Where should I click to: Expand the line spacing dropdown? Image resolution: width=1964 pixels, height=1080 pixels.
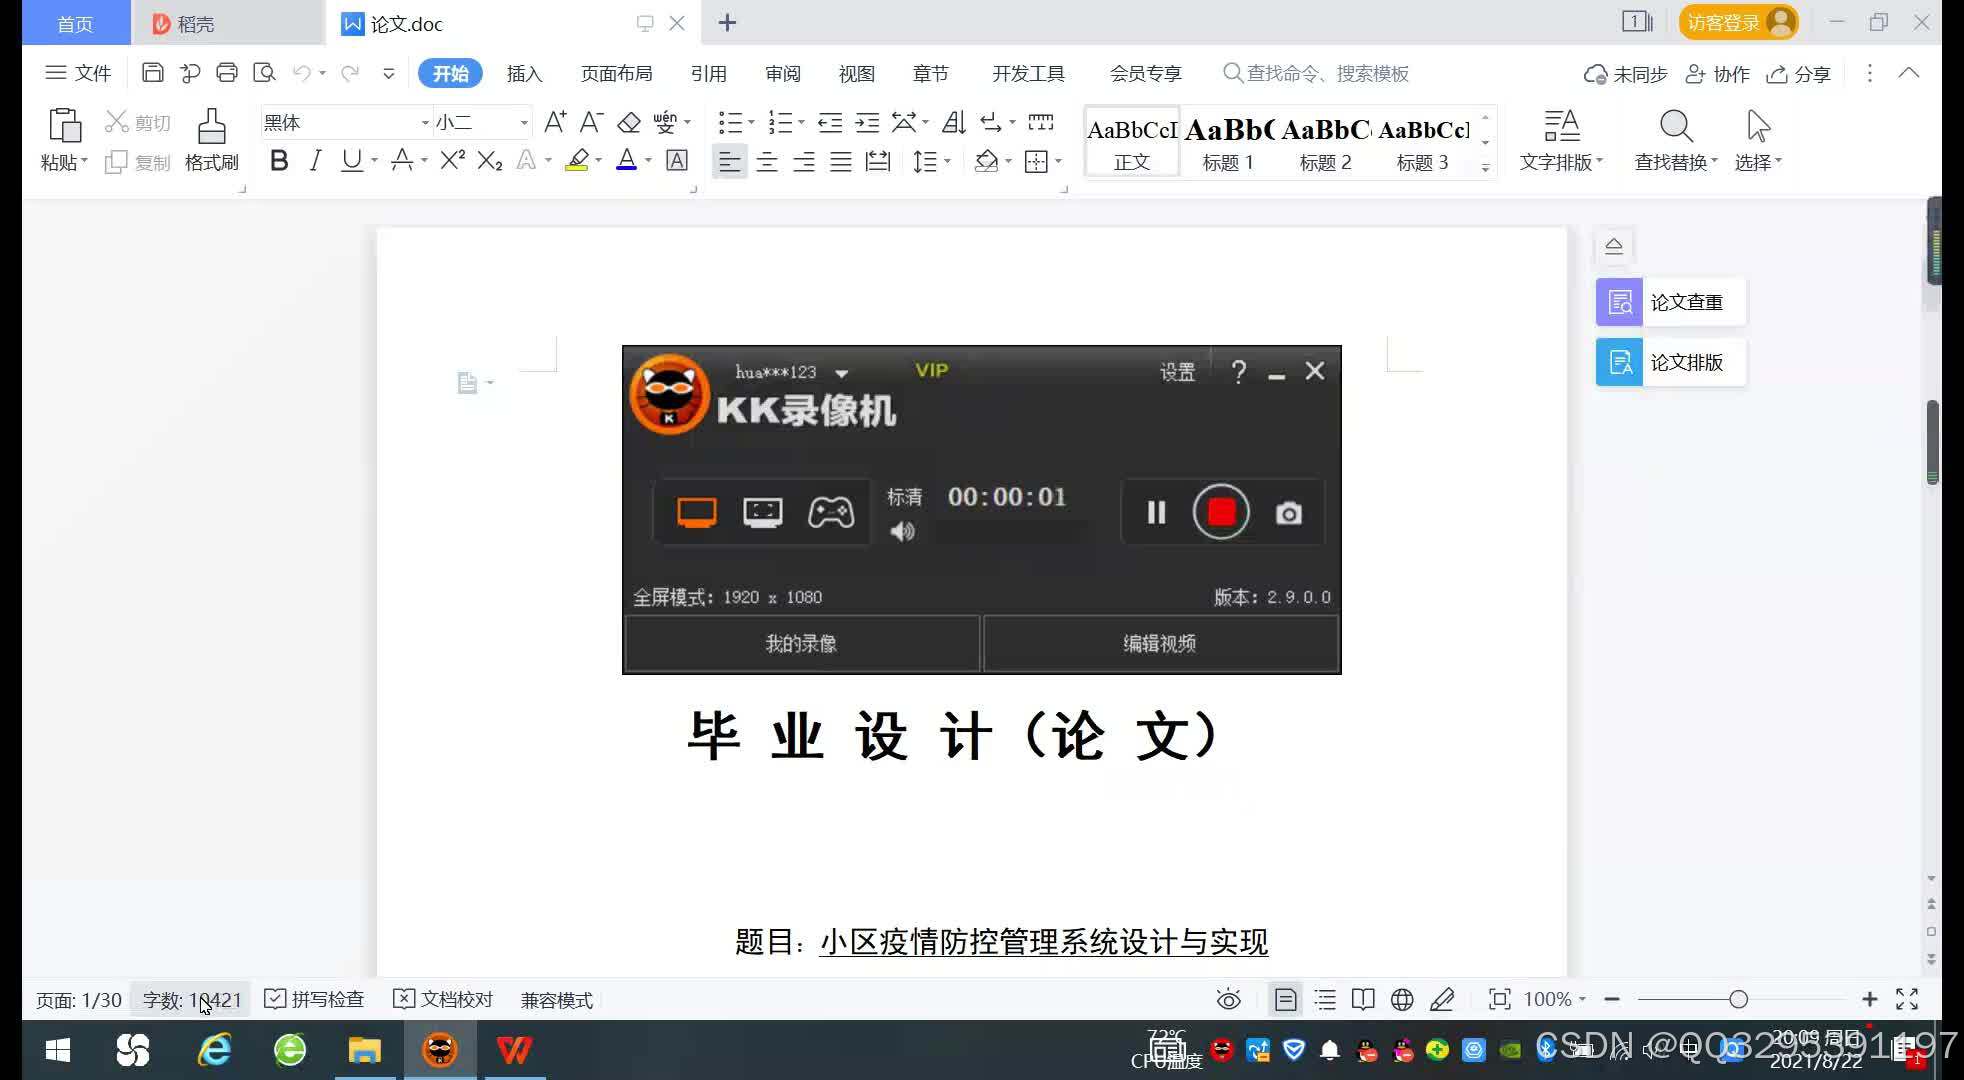(947, 161)
